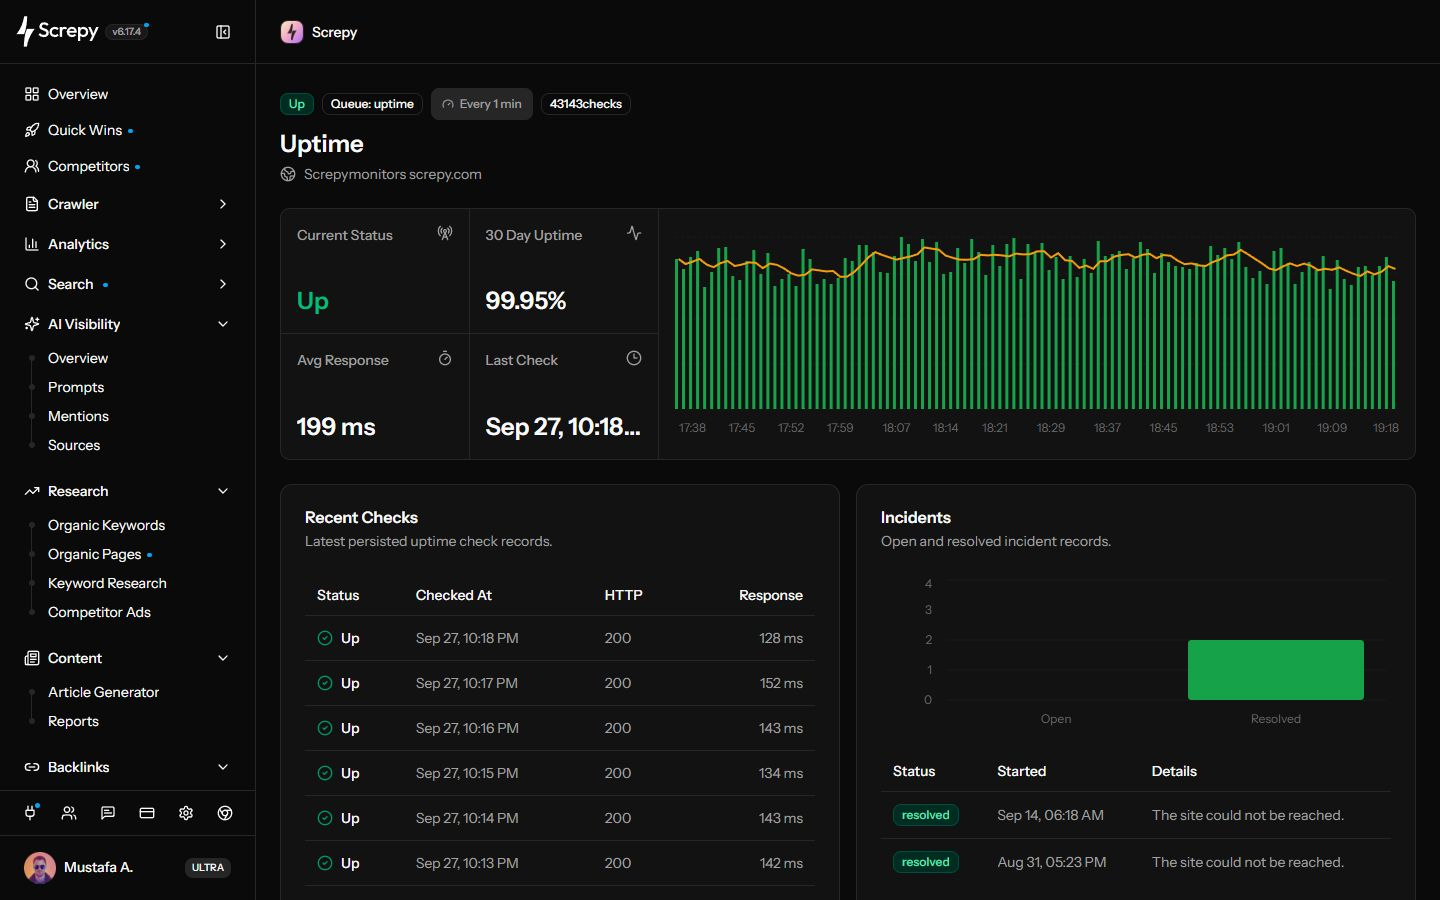Click the resolved badge for Sep 14 incident
The height and width of the screenshot is (900, 1440).
tap(926, 815)
